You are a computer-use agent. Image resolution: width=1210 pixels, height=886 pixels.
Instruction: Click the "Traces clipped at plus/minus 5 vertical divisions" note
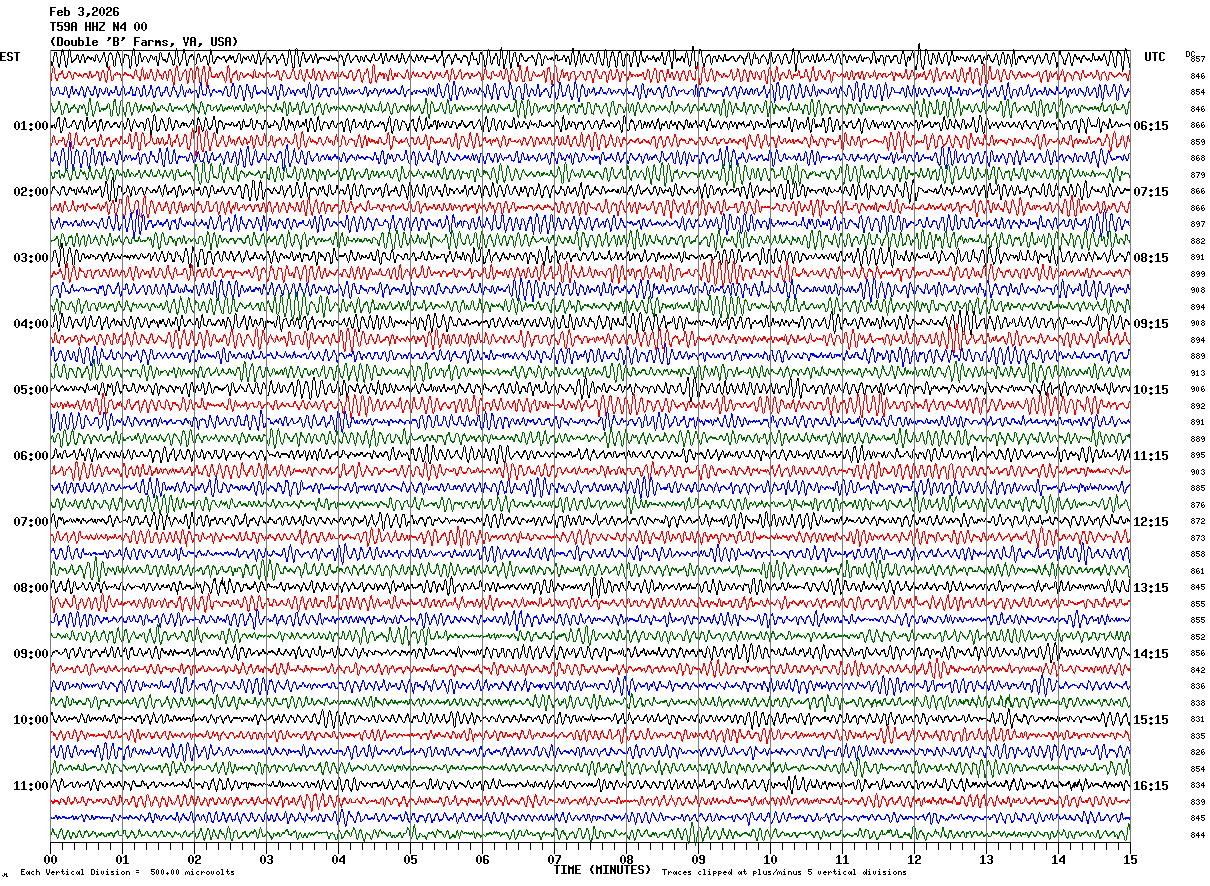784,873
